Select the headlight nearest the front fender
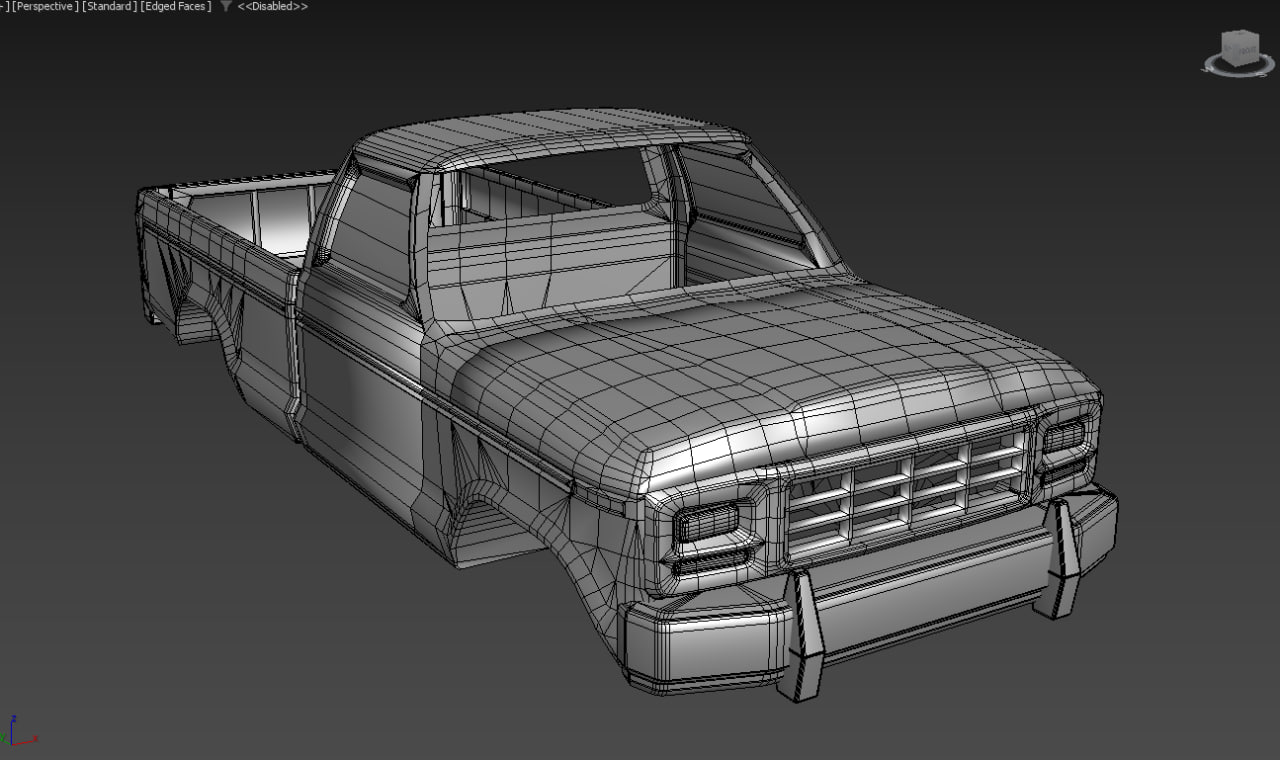 706,522
